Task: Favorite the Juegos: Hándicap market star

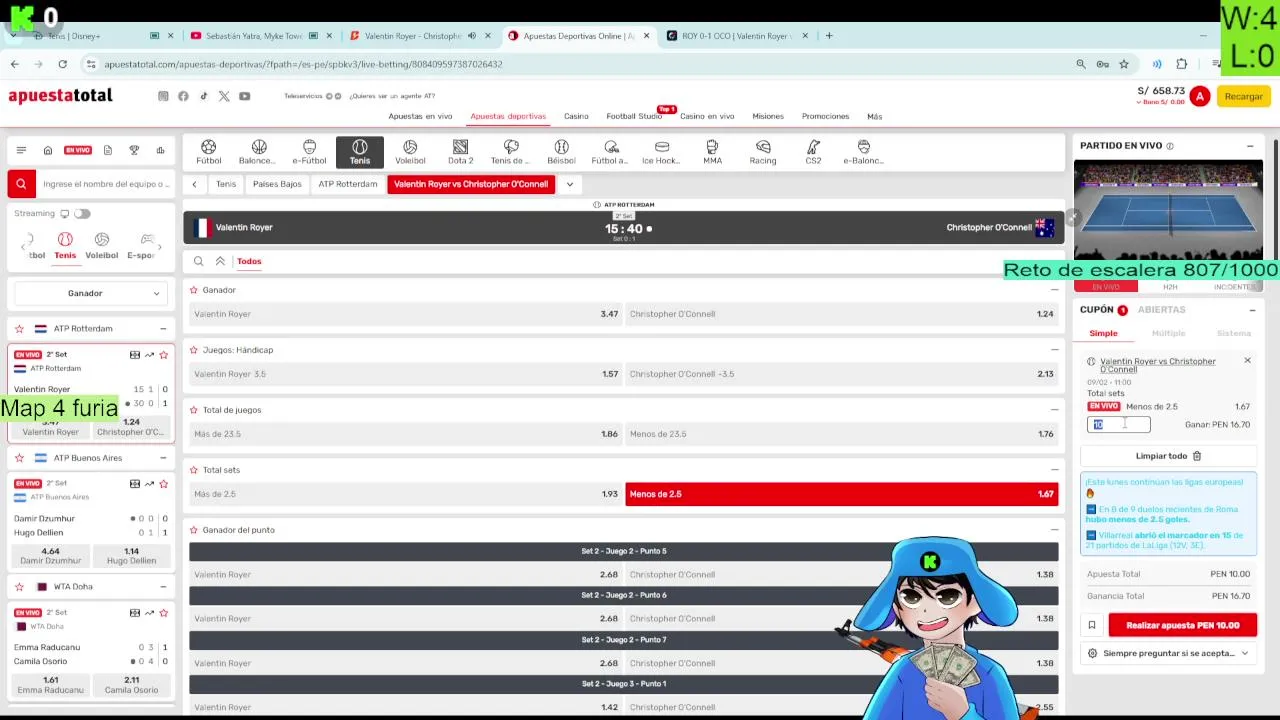Action: click(194, 350)
